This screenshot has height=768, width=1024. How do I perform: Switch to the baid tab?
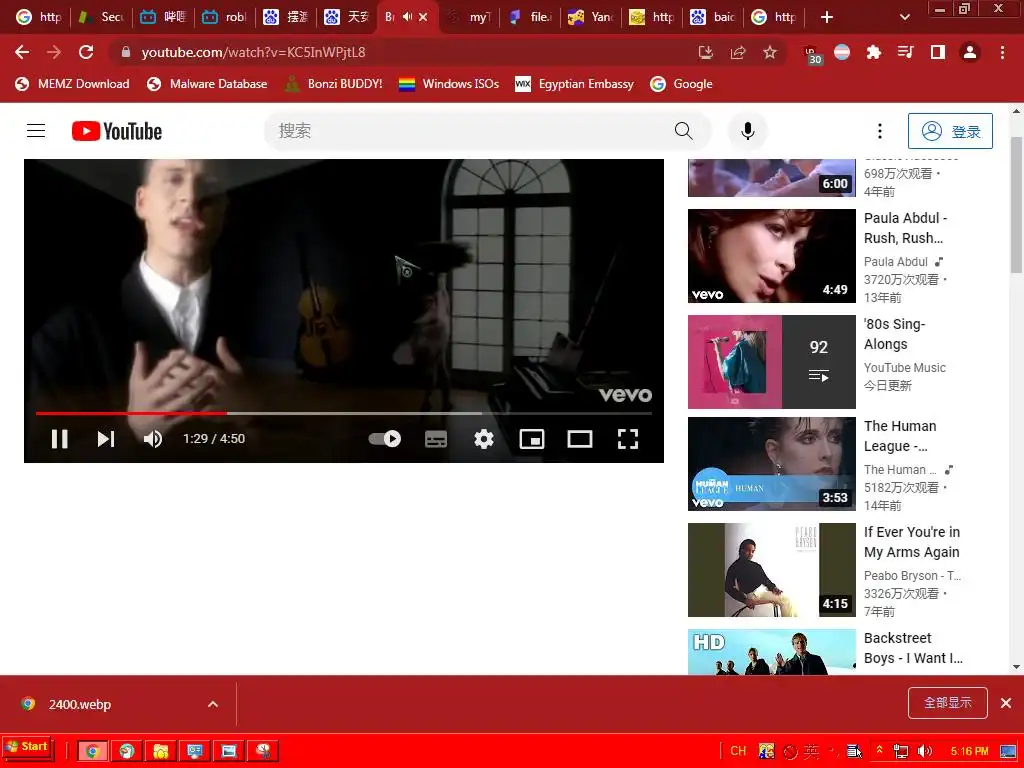pyautogui.click(x=714, y=17)
